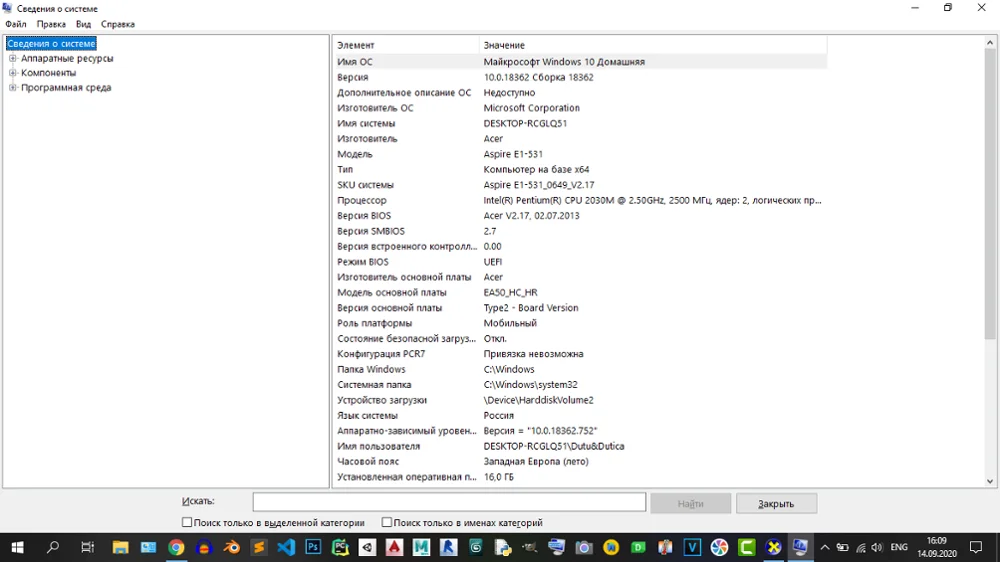
Task: Launch GIMP from the taskbar
Action: (x=529, y=547)
